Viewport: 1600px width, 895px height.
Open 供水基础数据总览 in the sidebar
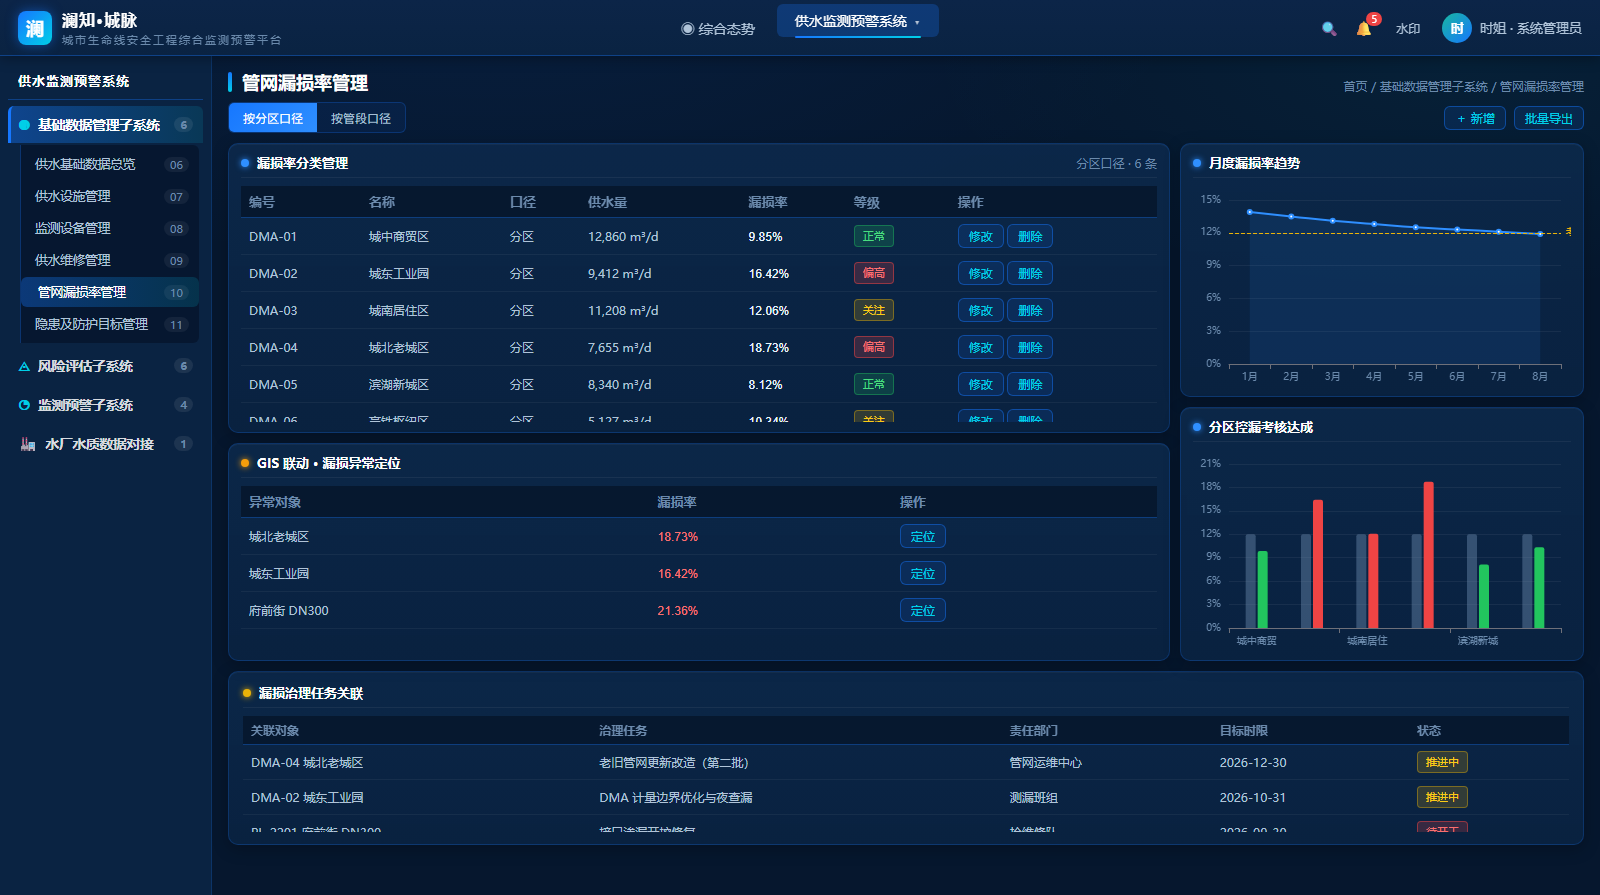coord(109,164)
